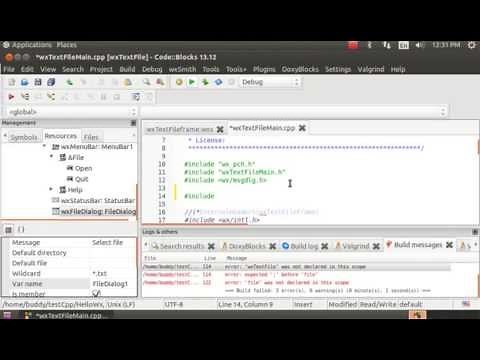The width and height of the screenshot is (480, 360).
Task: Select the Quit item in the resource tree
Action: 82,179
